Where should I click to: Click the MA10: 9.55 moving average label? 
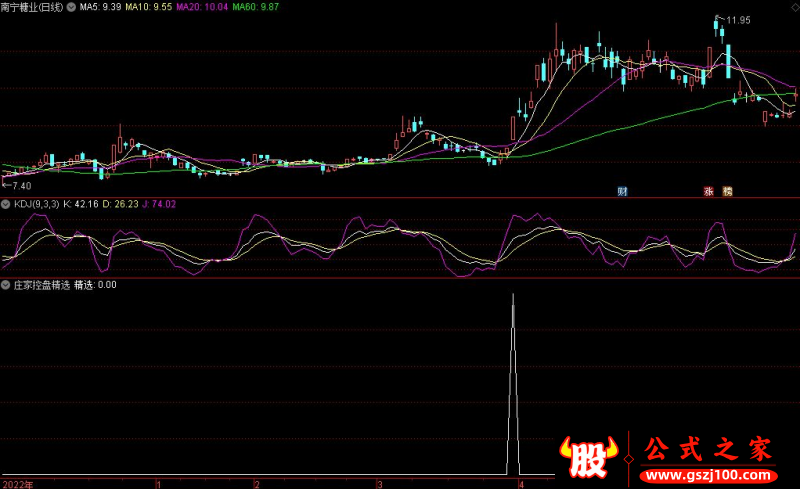click(x=149, y=6)
